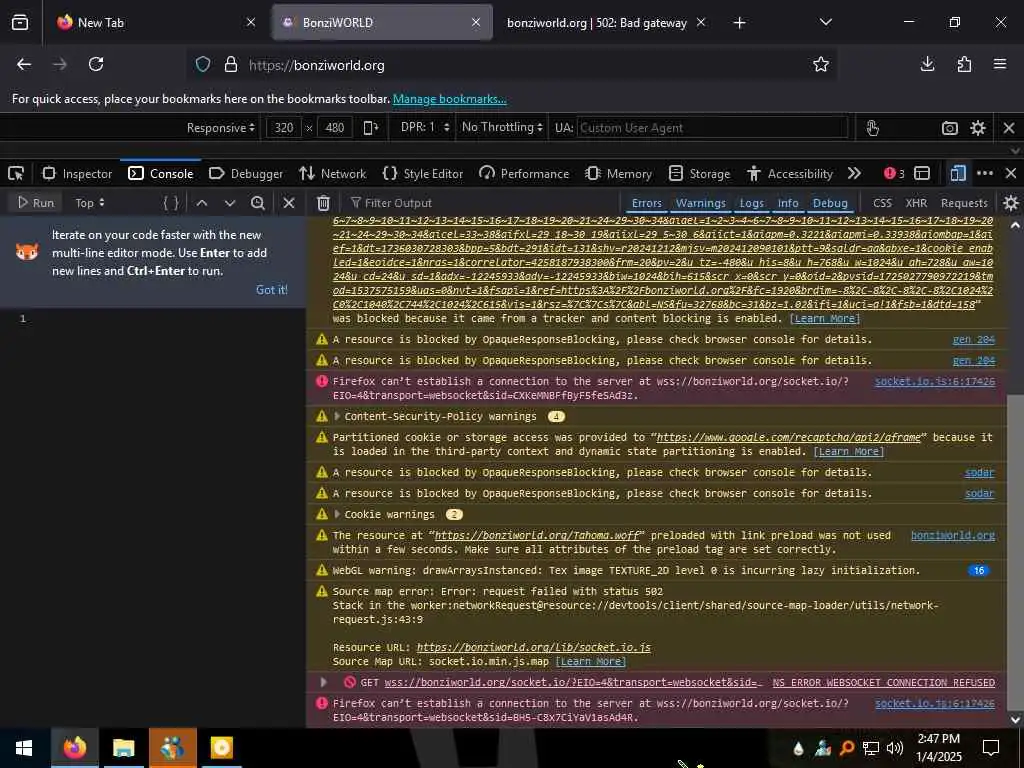Viewport: 1024px width, 768px height.
Task: Open the DPR dropdown
Action: click(425, 127)
